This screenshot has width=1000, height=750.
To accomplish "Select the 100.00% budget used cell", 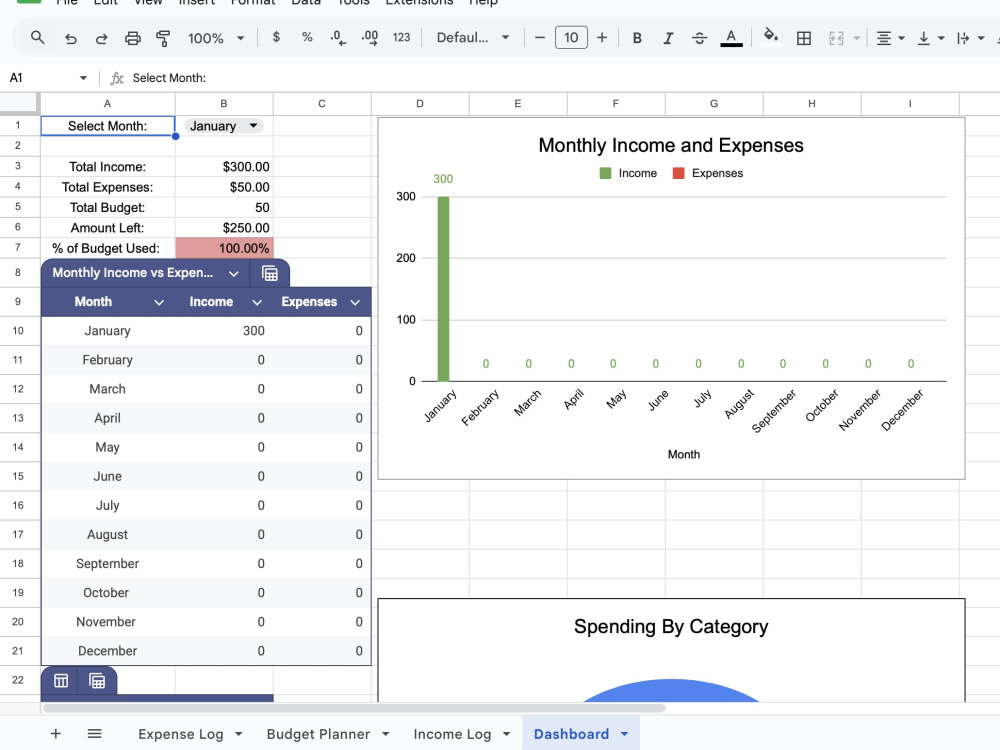I will click(224, 248).
